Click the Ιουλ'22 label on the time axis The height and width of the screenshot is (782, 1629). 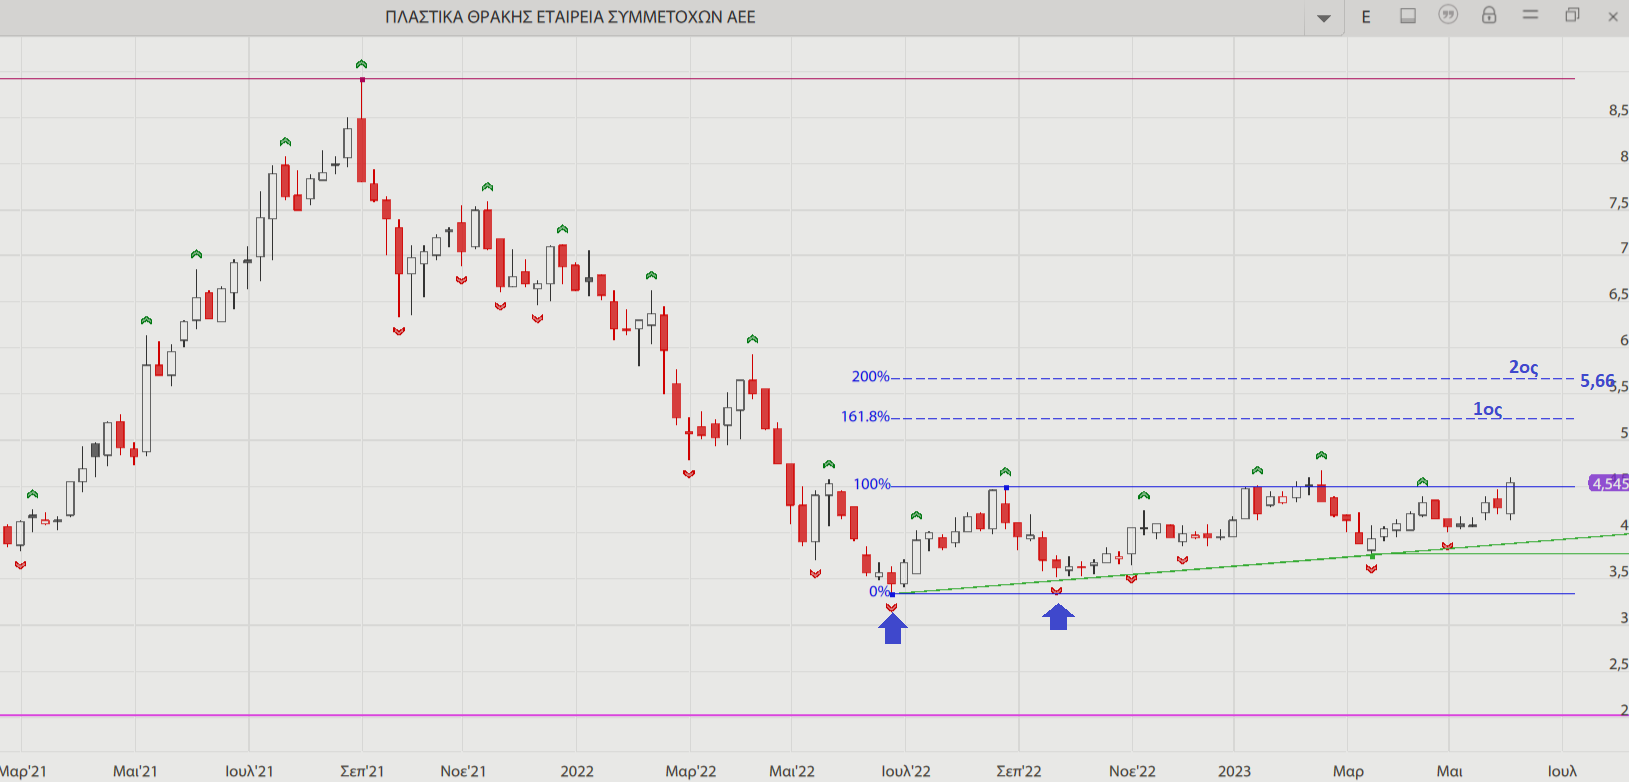click(906, 771)
